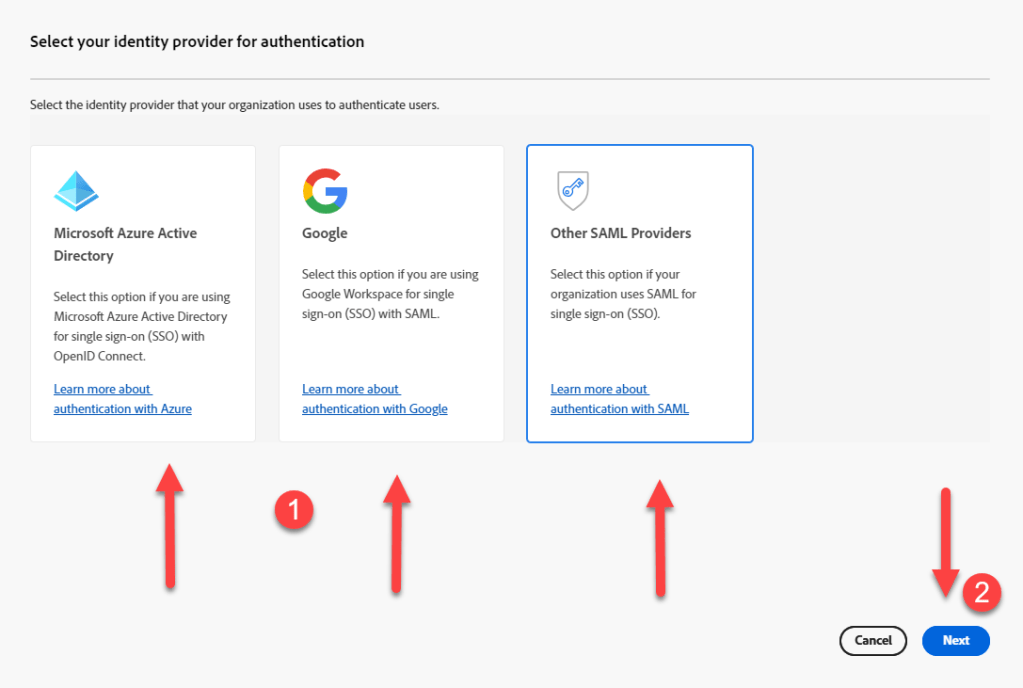Select the Microsoft Azure Active Directory title

[x=125, y=244]
